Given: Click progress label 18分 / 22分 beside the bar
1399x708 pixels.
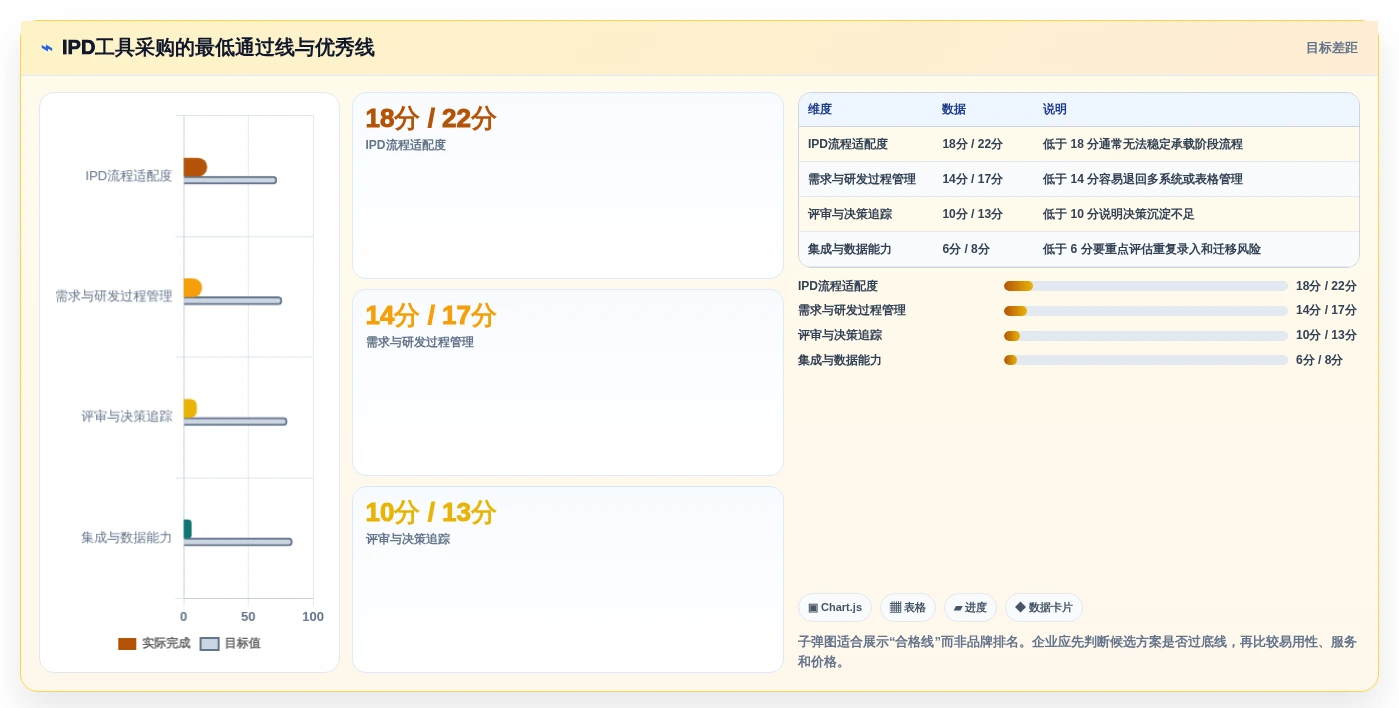Looking at the screenshot, I should (1326, 286).
